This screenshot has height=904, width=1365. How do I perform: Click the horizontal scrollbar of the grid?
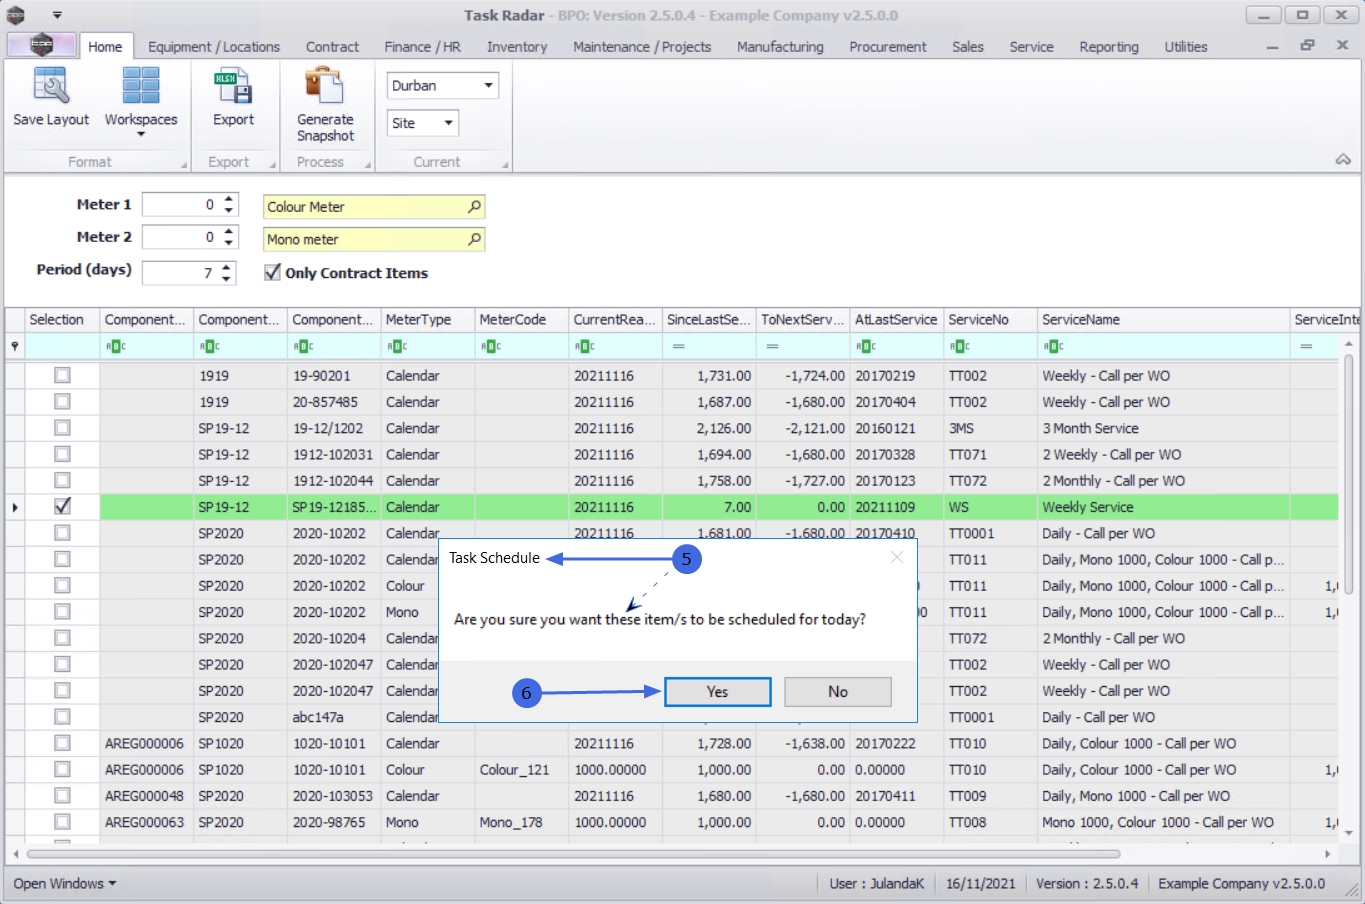coord(572,854)
